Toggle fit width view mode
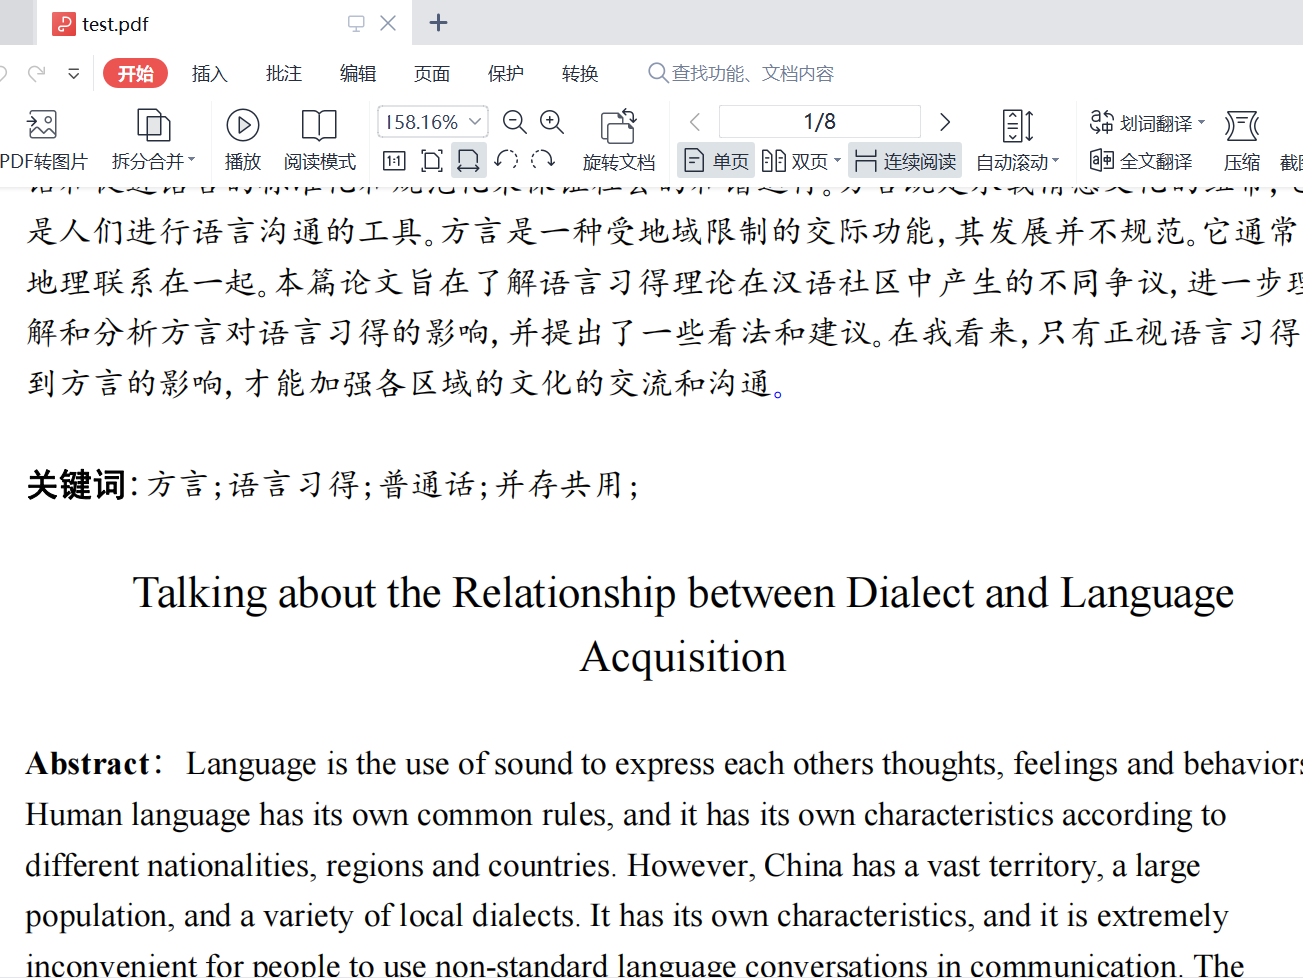This screenshot has height=978, width=1303. pos(468,161)
